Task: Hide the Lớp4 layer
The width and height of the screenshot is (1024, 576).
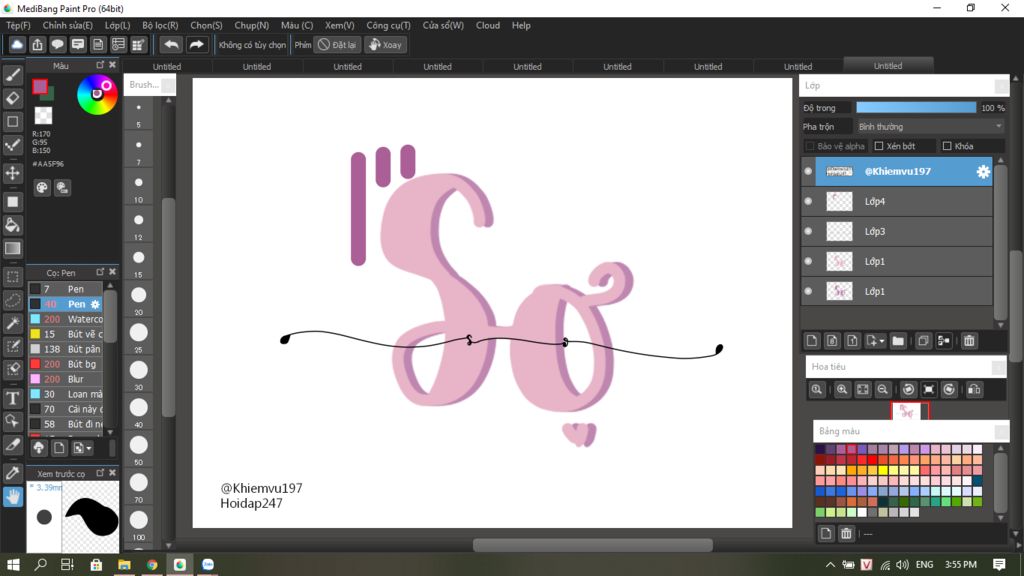Action: point(808,201)
